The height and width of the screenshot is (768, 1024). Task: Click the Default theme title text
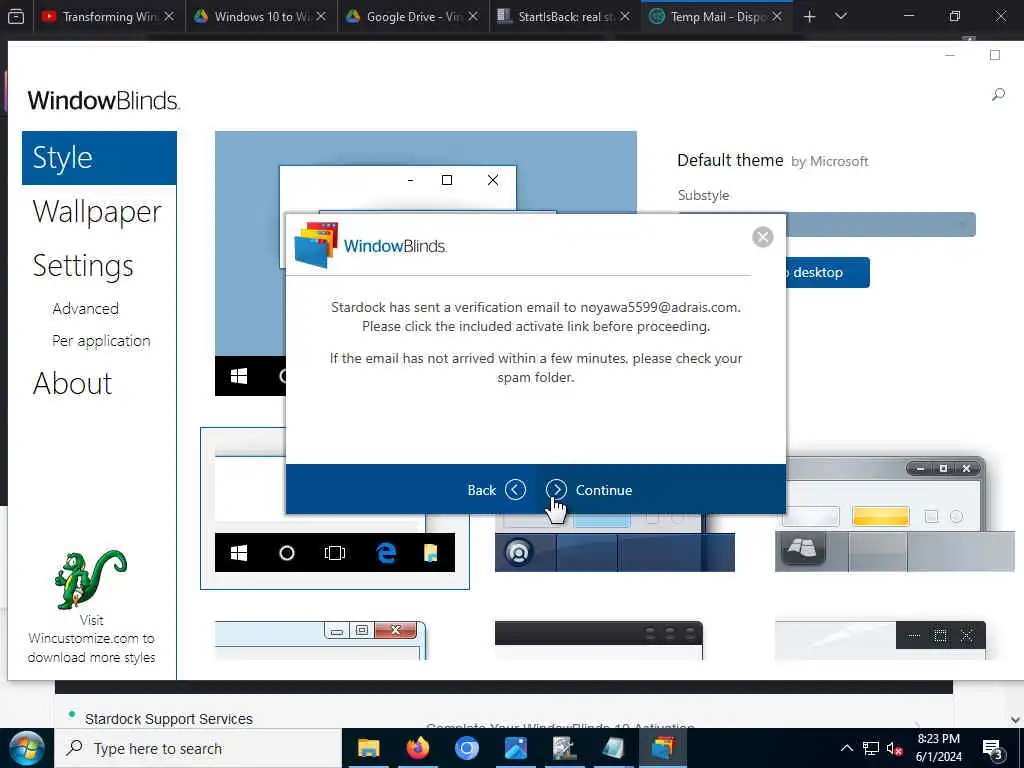tap(730, 161)
